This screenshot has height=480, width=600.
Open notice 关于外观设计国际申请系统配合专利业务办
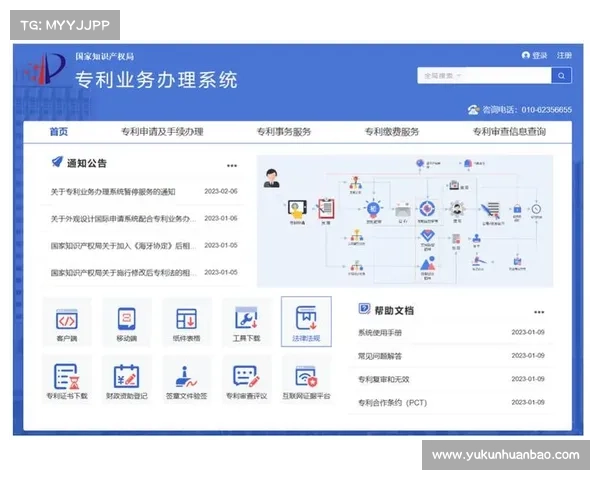(x=123, y=219)
